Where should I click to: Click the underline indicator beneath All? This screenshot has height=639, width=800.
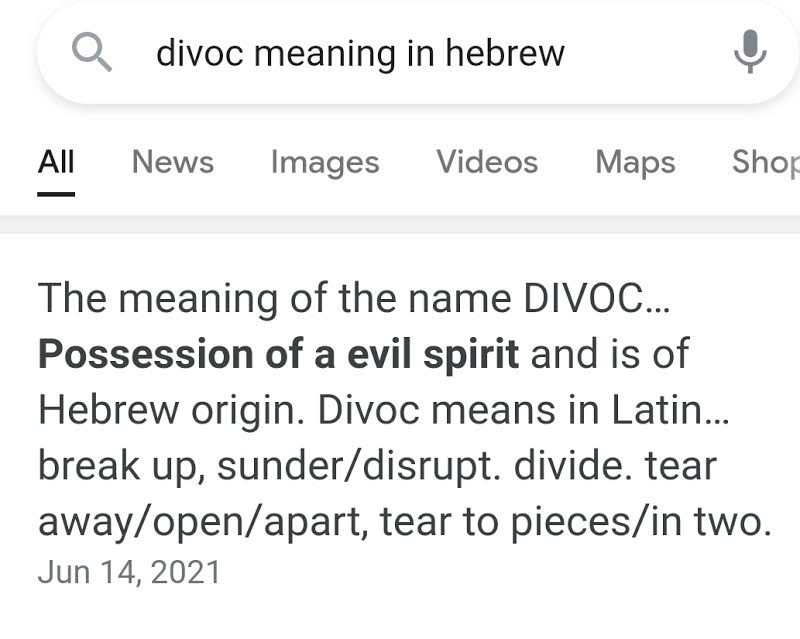[x=56, y=194]
